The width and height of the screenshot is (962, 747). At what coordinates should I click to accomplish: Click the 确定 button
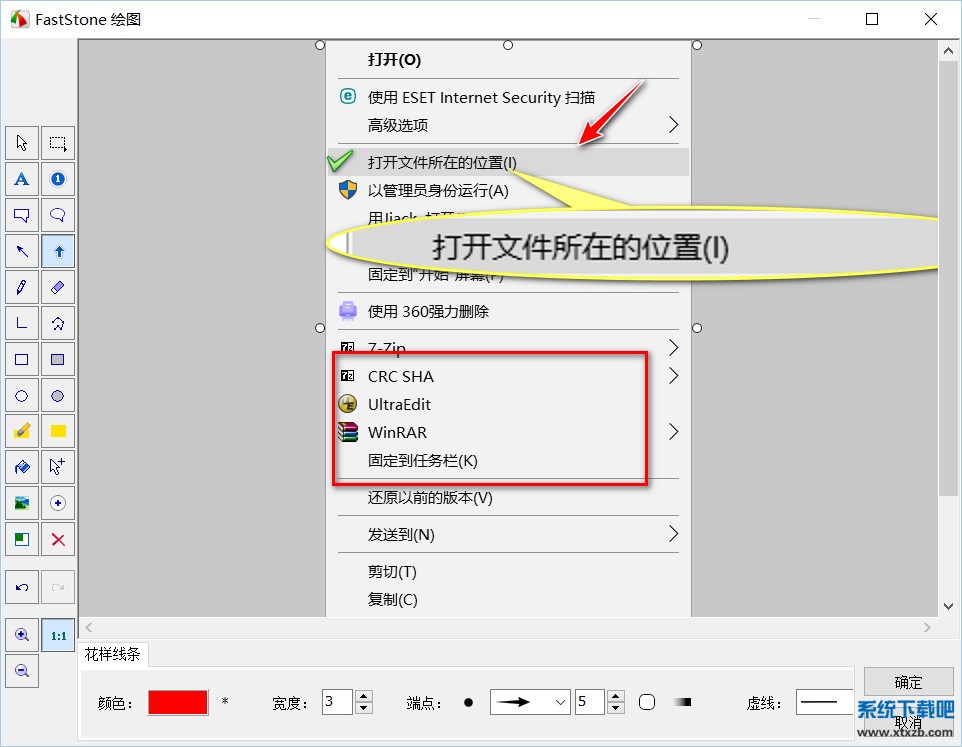[908, 682]
